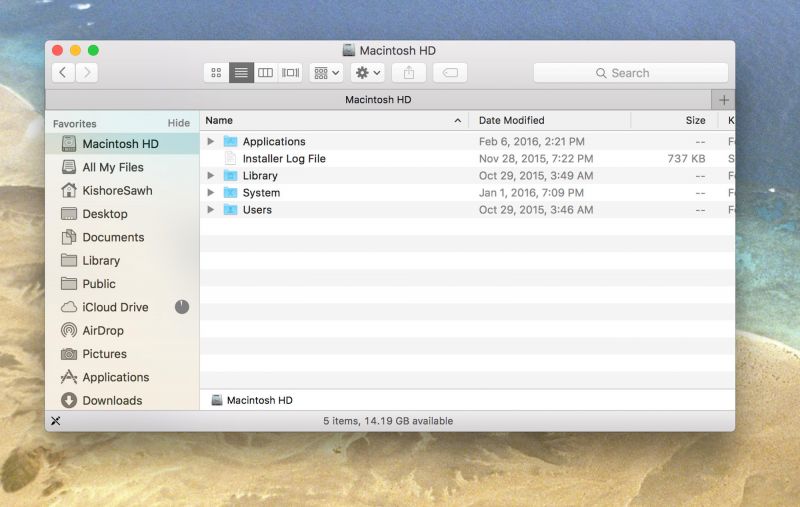The image size is (800, 507).
Task: Open Public folder in the sidebar
Action: coord(122,284)
